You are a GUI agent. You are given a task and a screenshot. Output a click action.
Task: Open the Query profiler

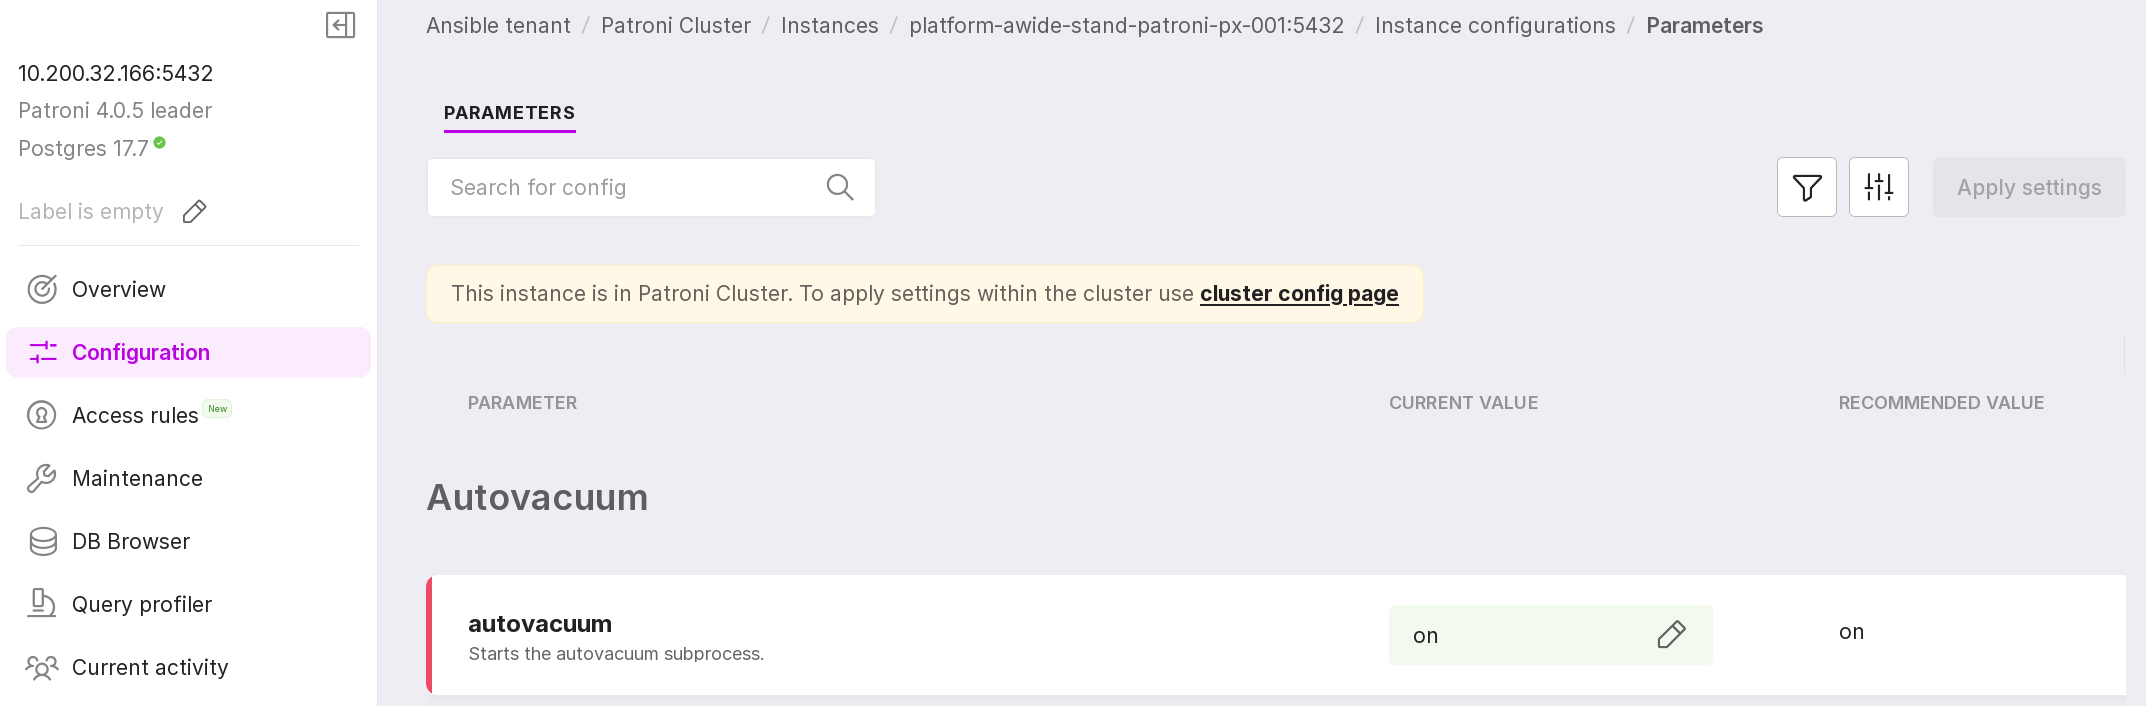[141, 605]
